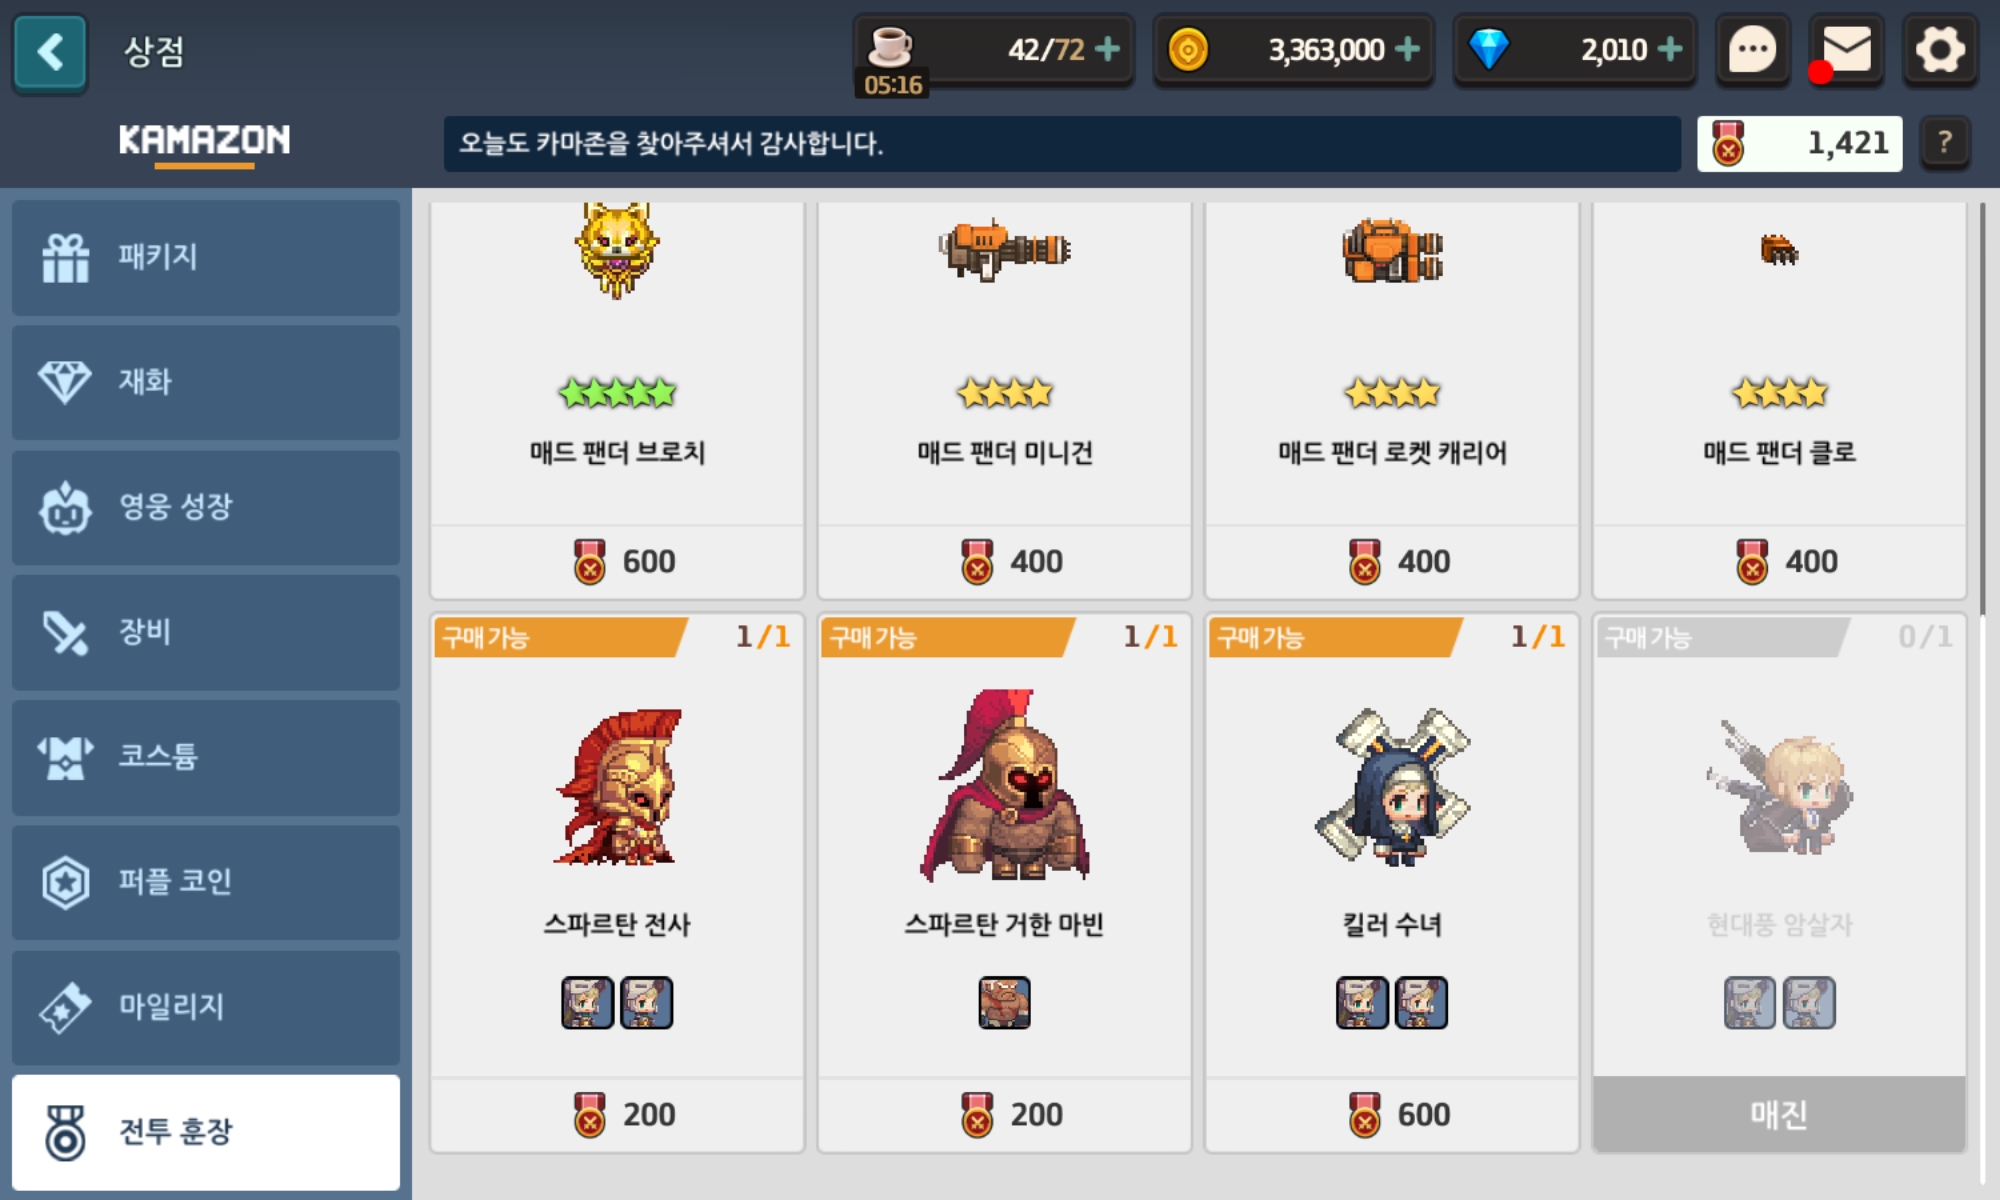Open settings with the gear icon
Image resolution: width=2000 pixels, height=1200 pixels.
tap(1940, 50)
